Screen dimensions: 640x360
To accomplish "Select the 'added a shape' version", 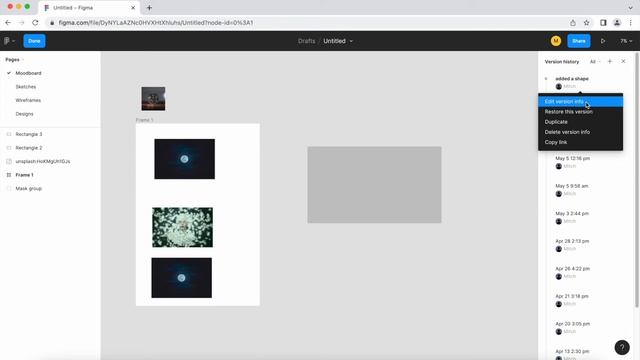I will point(572,78).
